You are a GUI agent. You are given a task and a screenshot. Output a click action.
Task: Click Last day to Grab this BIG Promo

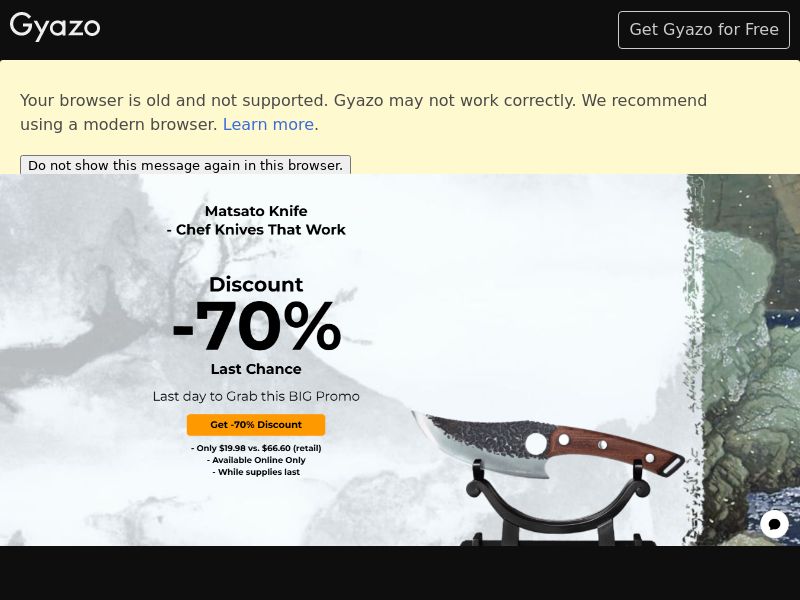[256, 396]
